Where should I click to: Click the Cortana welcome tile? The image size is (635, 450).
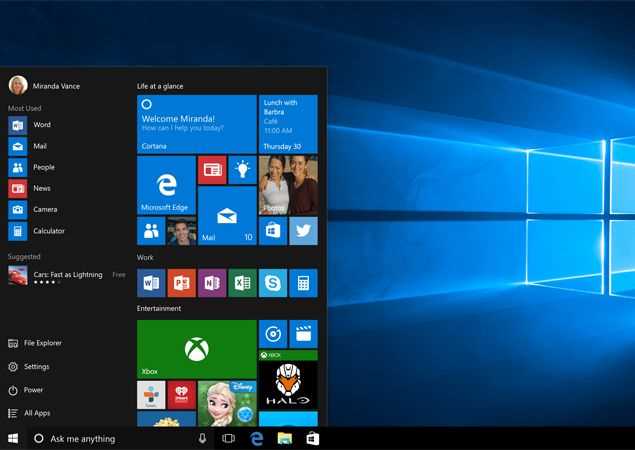pos(197,124)
